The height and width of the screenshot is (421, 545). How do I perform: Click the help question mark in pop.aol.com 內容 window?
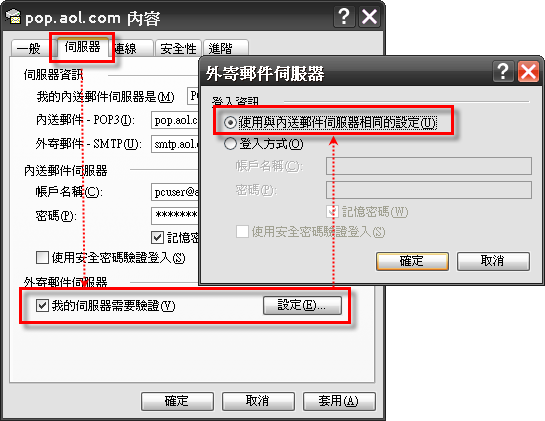(344, 16)
